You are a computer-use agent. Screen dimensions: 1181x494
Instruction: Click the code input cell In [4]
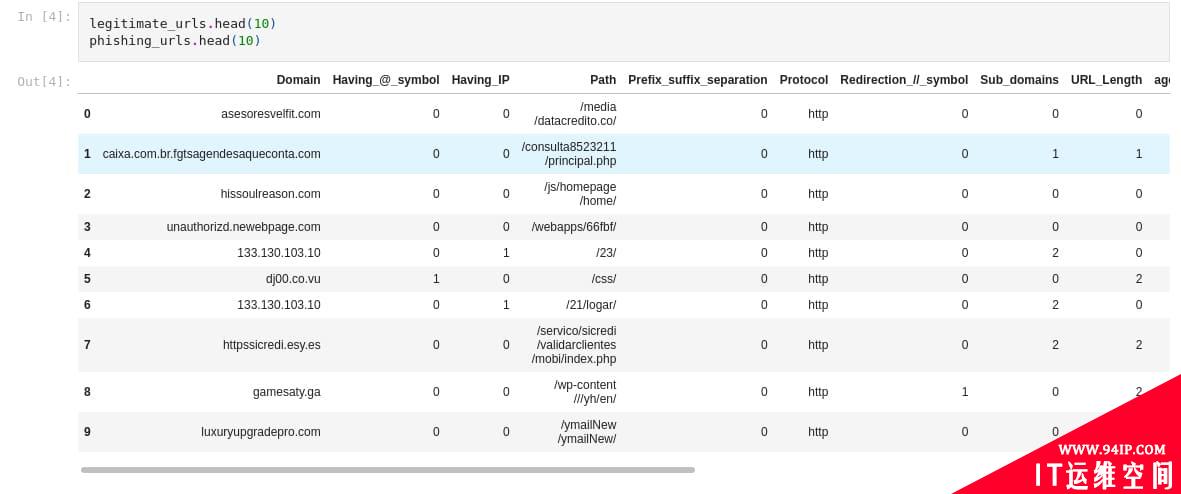coord(624,32)
